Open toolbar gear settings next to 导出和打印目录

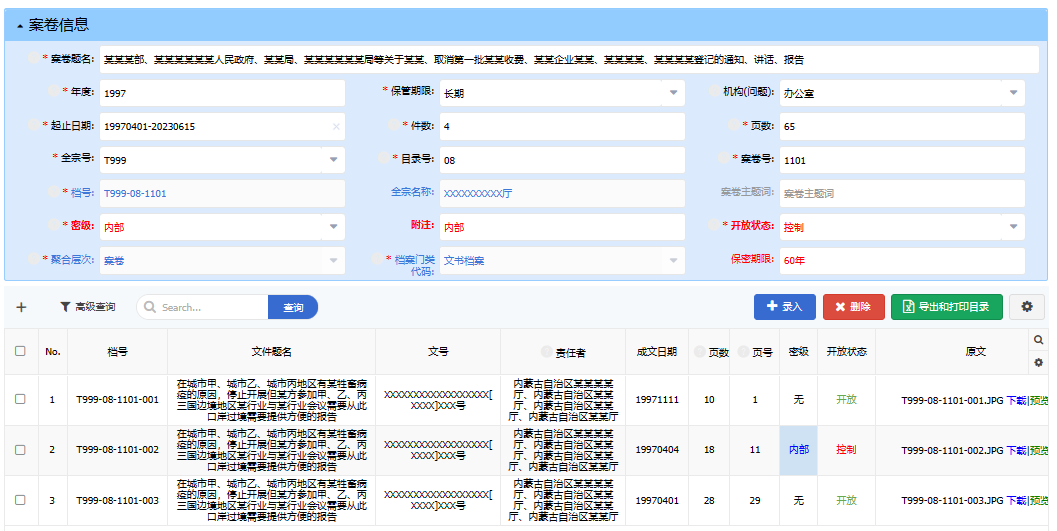pyautogui.click(x=1027, y=307)
